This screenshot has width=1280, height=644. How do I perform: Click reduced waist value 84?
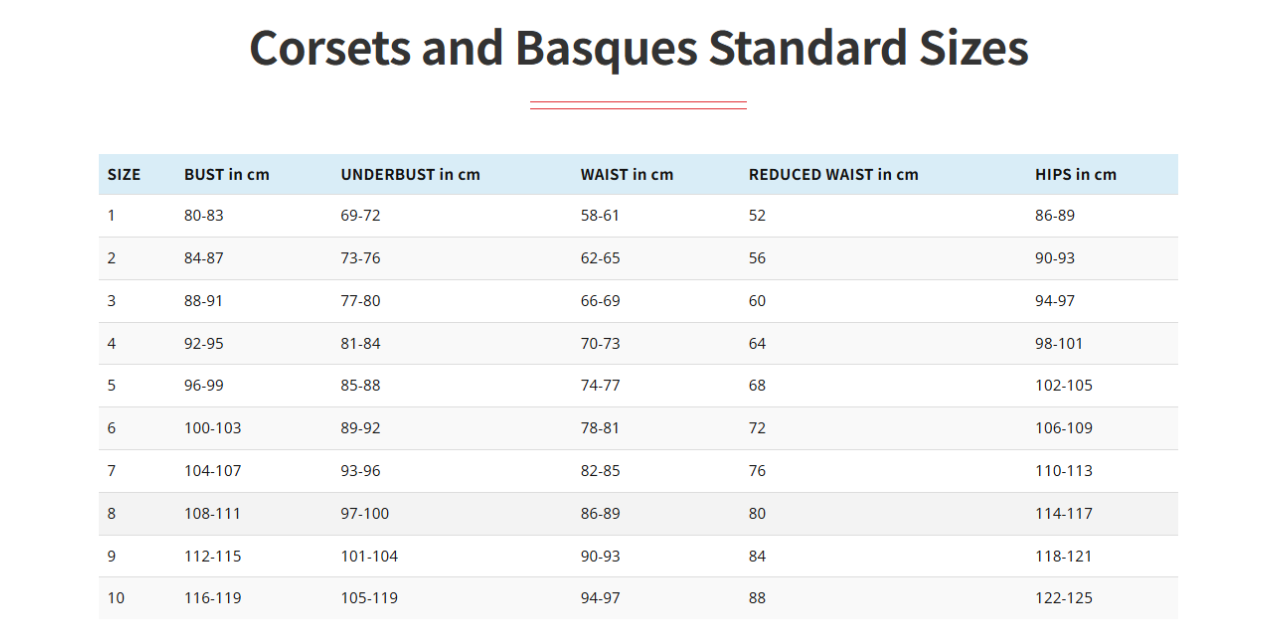(x=757, y=556)
